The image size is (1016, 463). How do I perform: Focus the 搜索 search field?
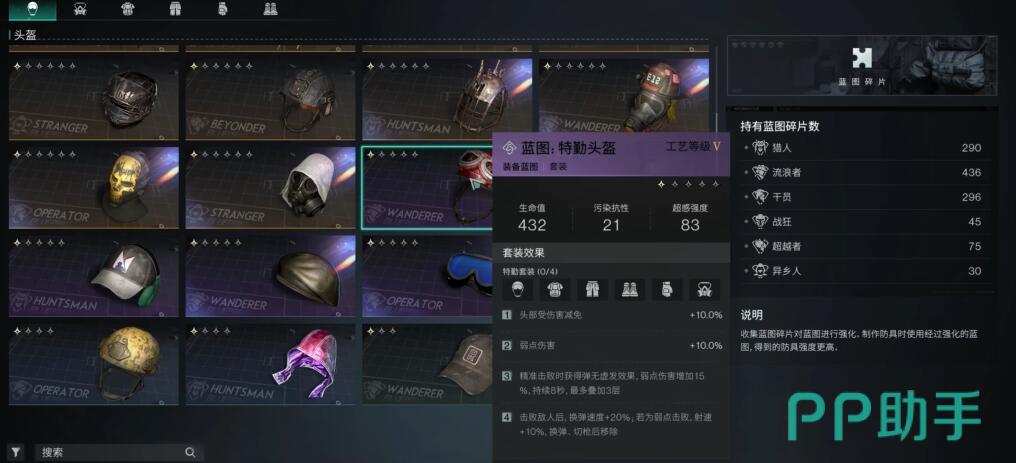(119, 452)
